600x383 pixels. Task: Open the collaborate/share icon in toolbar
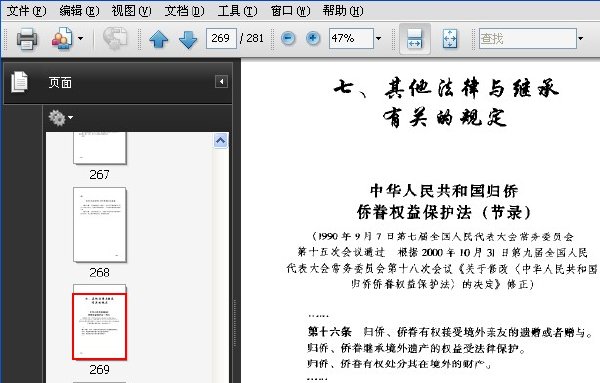click(62, 39)
